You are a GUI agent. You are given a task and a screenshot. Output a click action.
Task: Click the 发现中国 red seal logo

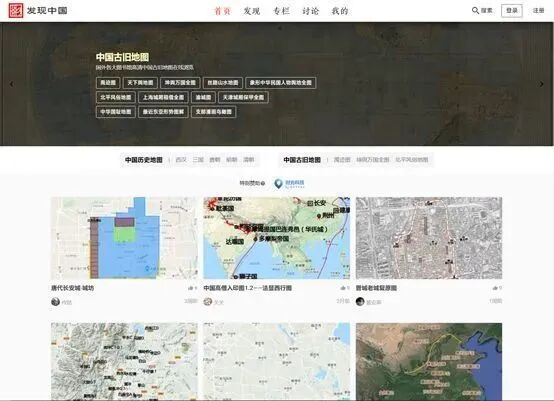pyautogui.click(x=16, y=11)
